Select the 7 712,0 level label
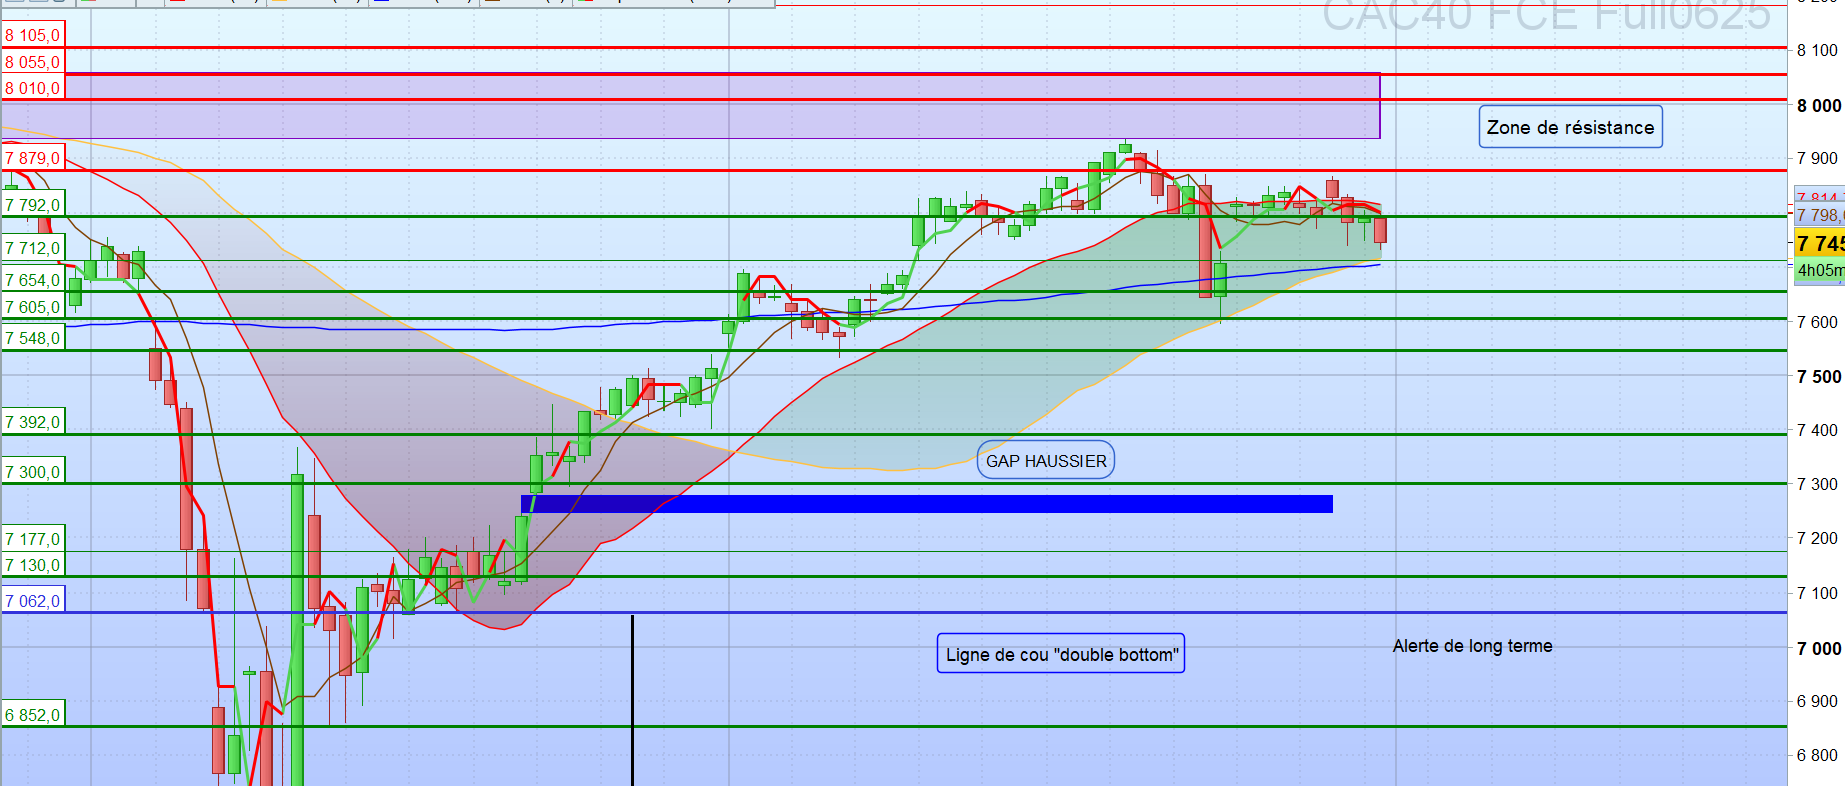Screen dimensions: 1845x786 33,248
